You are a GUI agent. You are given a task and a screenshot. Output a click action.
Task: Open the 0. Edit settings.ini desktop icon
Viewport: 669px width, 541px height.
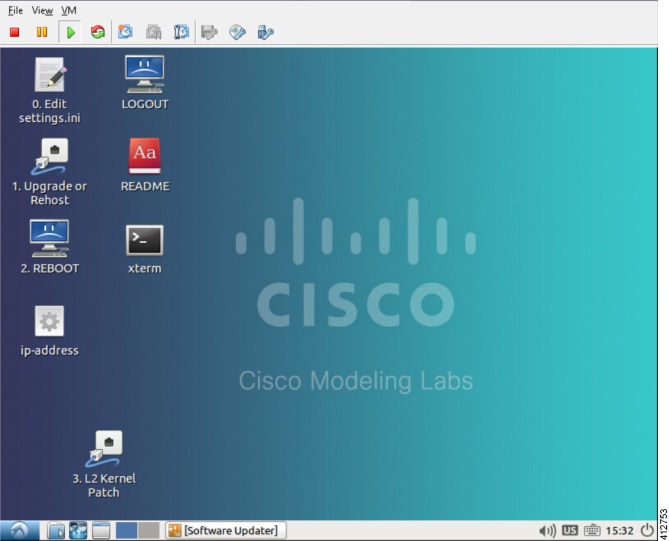click(49, 90)
